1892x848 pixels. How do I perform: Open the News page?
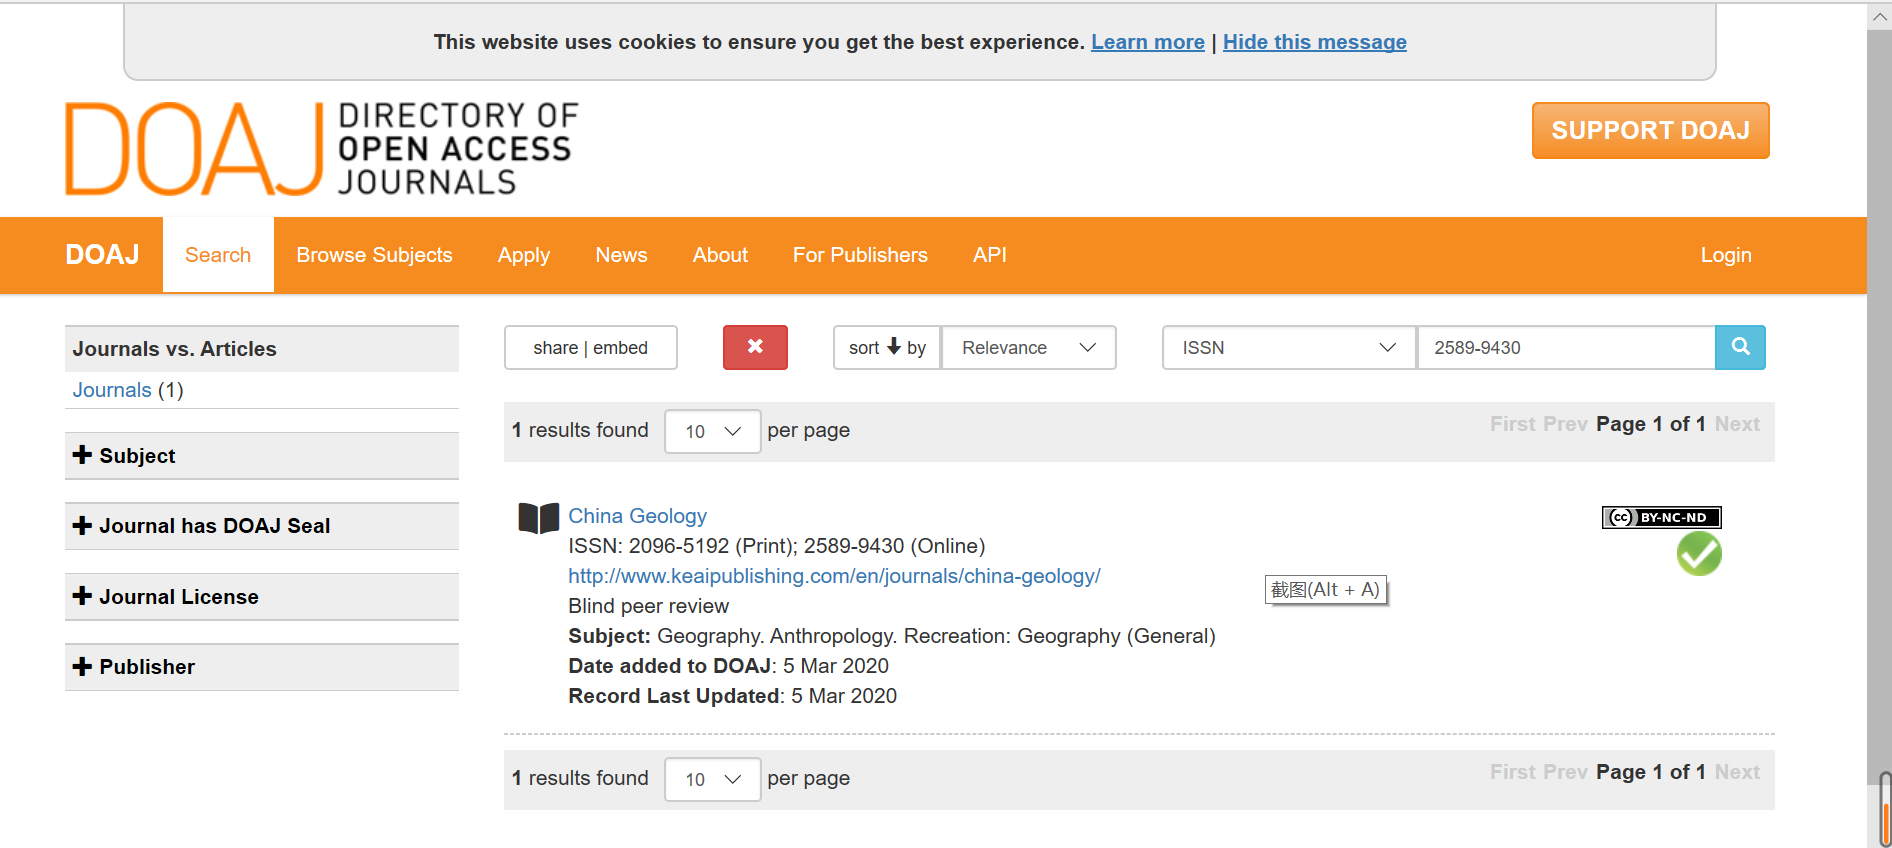pos(621,255)
